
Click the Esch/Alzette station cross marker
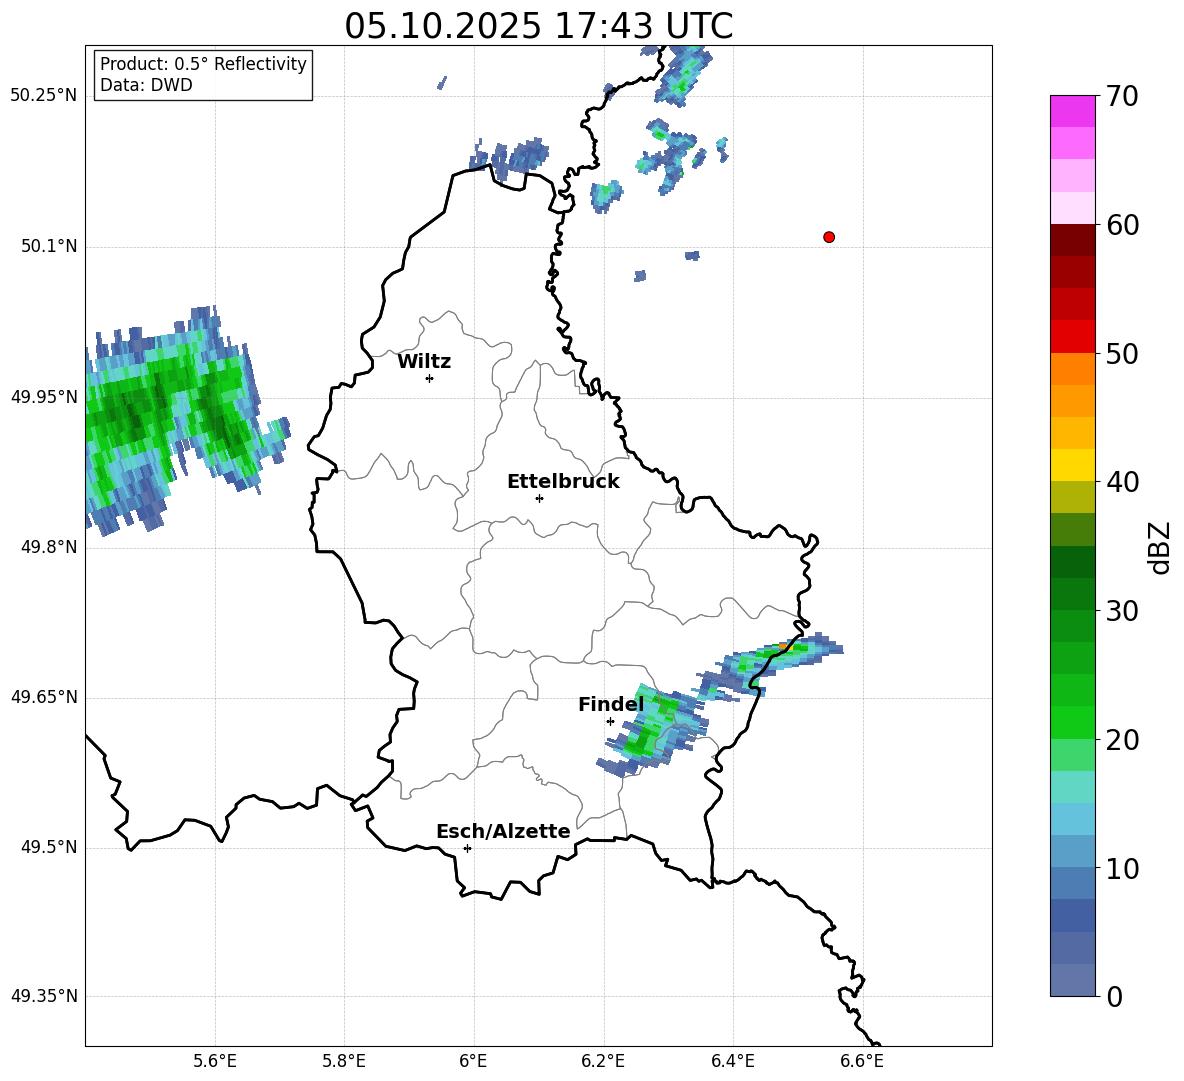467,848
